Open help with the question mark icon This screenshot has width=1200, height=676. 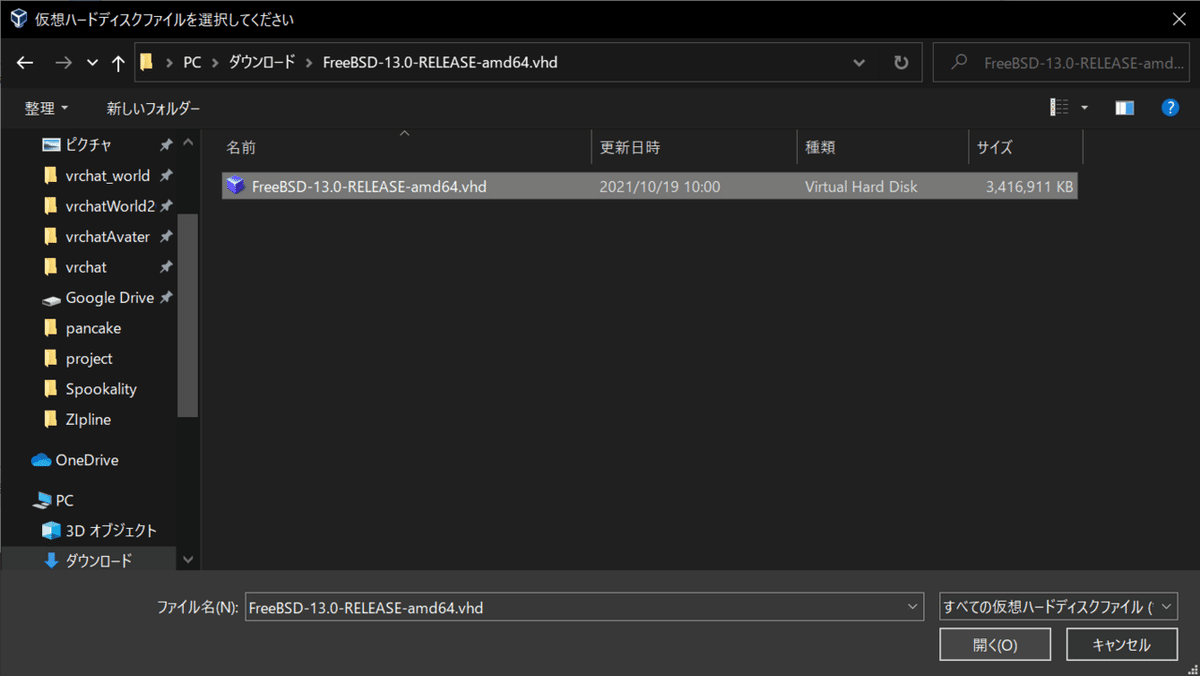pos(1170,108)
